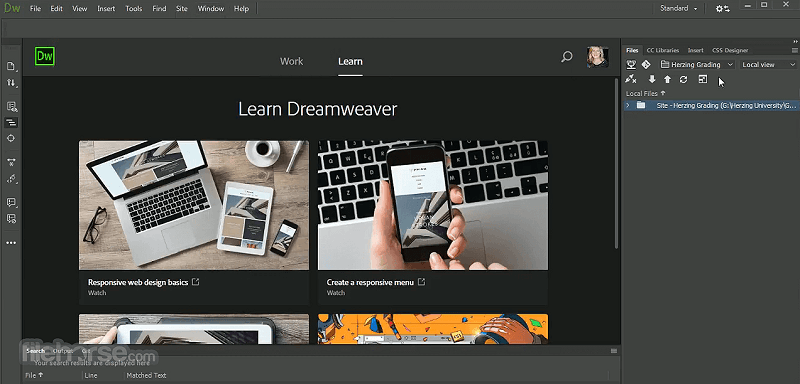The width and height of the screenshot is (800, 384).
Task: Click Synchronize refresh icon in Files panel
Action: (684, 79)
